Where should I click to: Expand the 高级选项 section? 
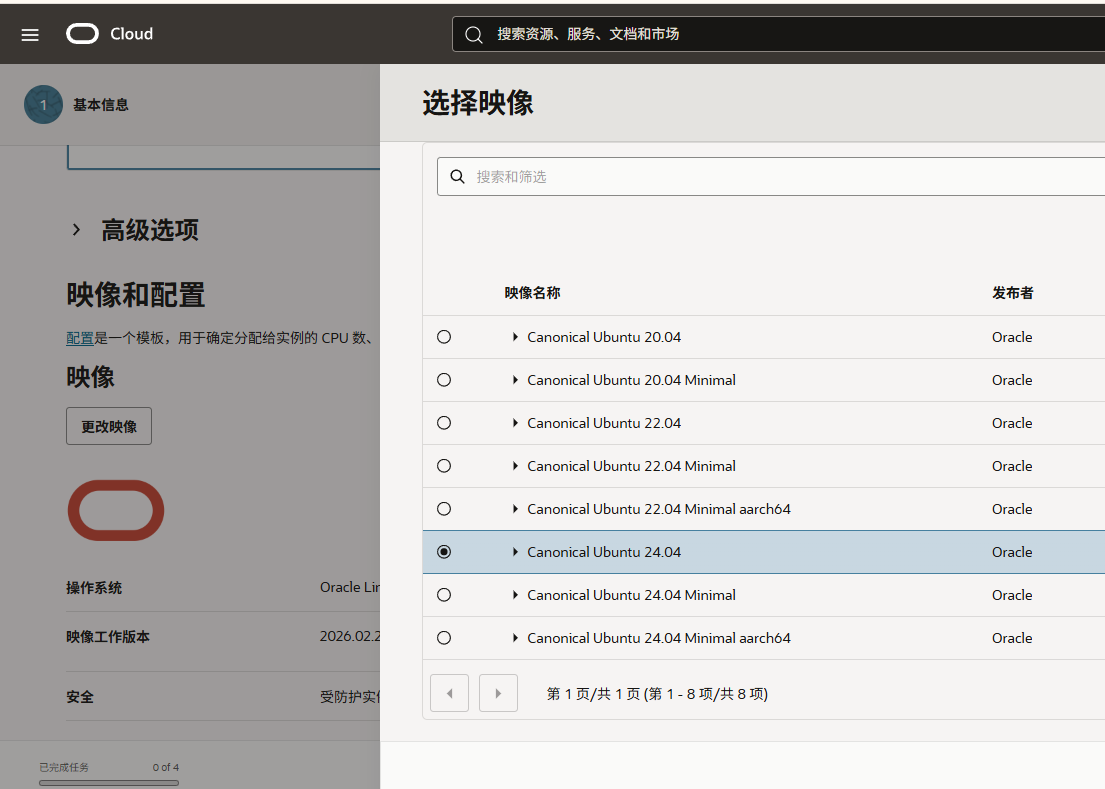[x=76, y=230]
